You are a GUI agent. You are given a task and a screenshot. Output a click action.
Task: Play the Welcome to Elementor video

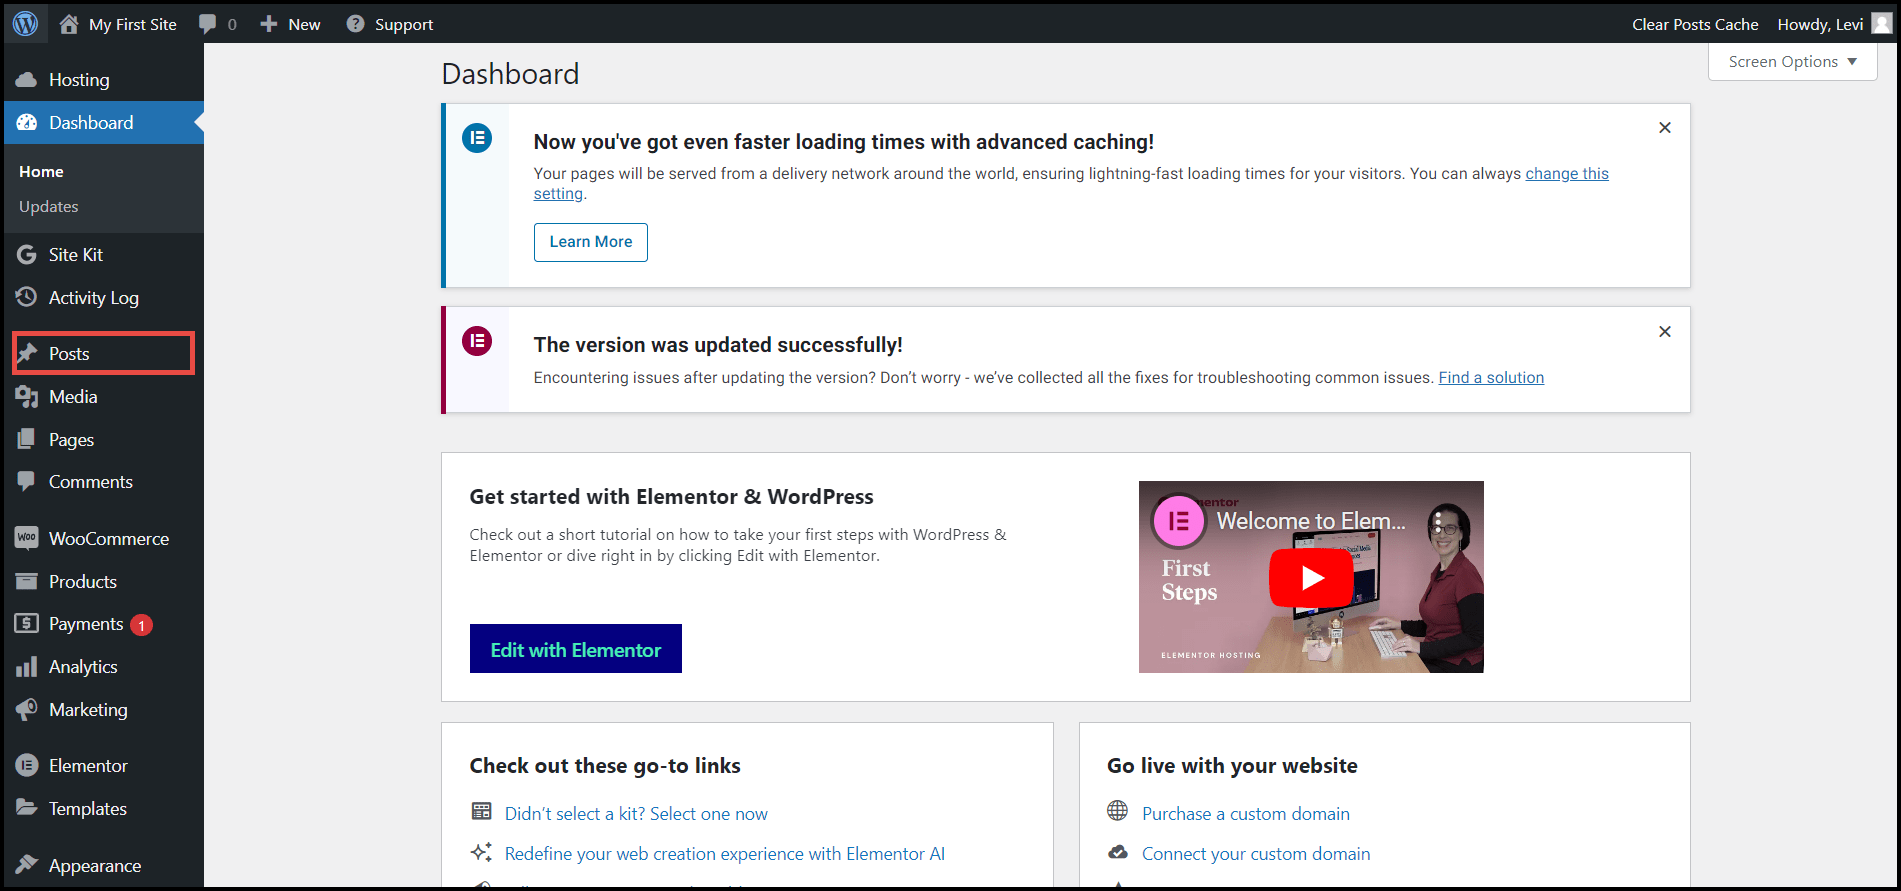(1311, 577)
